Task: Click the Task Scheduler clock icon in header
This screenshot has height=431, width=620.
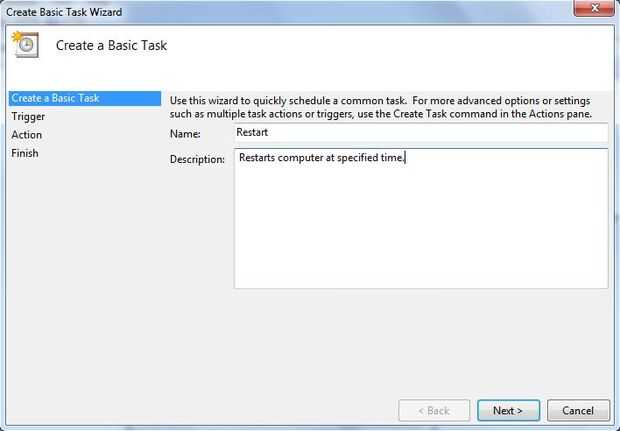Action: (26, 44)
